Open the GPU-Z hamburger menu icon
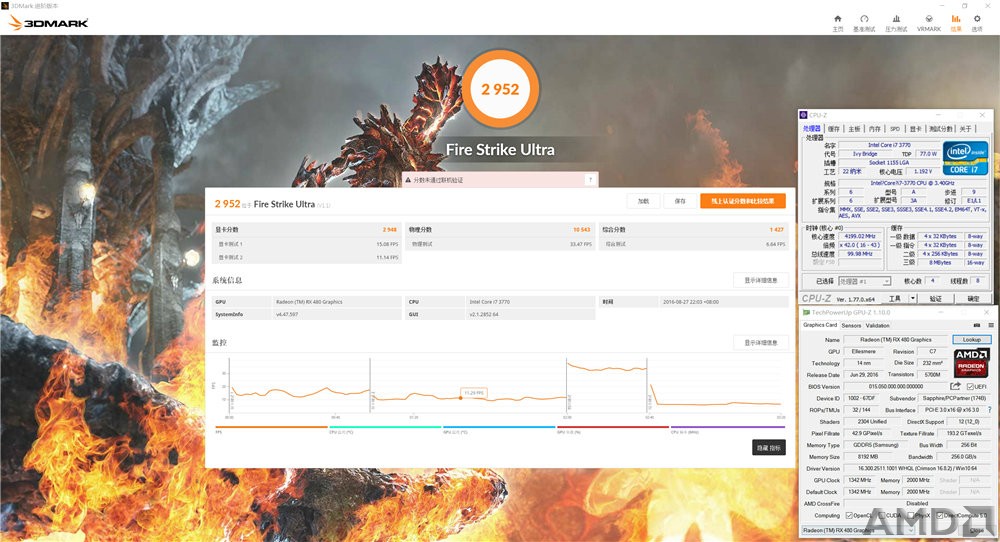Viewport: 1000px width, 542px height. (990, 325)
